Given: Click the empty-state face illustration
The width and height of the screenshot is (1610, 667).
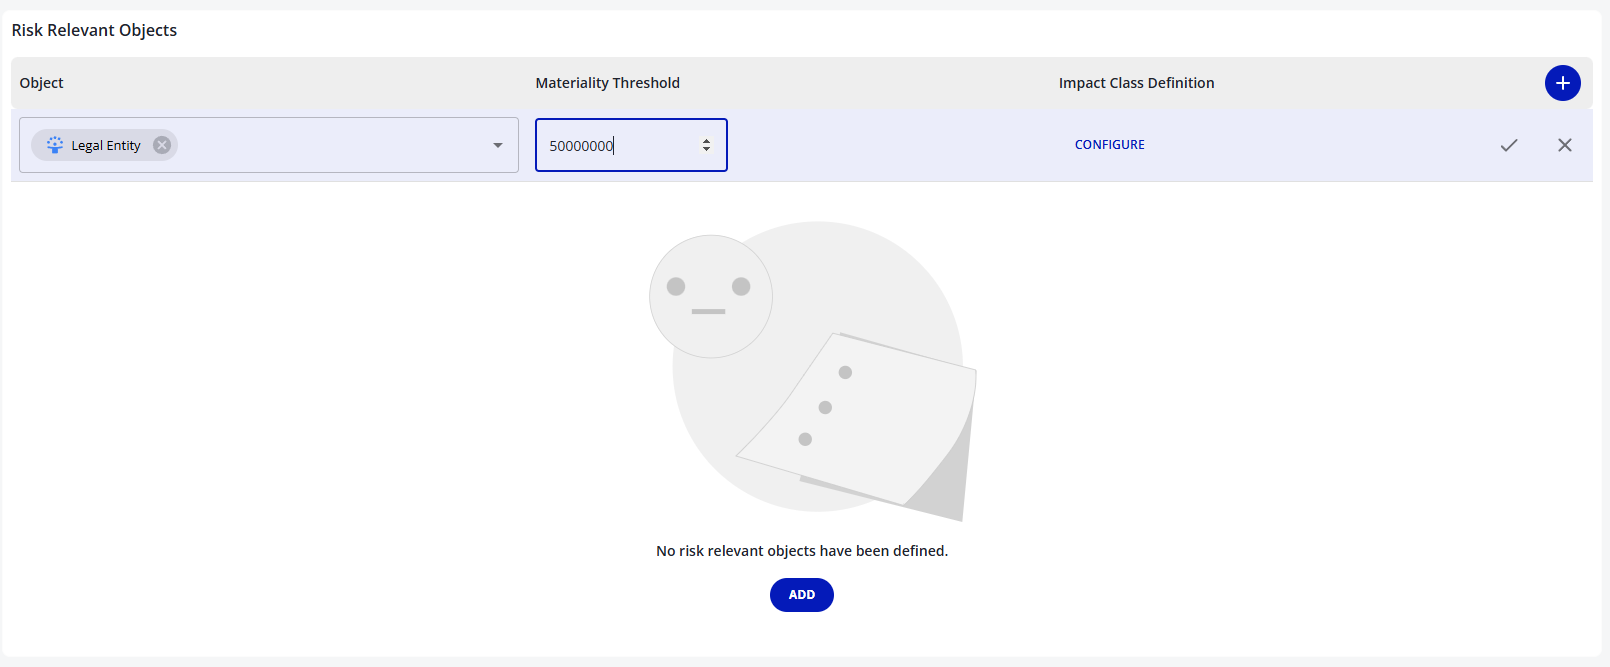Looking at the screenshot, I should [710, 296].
